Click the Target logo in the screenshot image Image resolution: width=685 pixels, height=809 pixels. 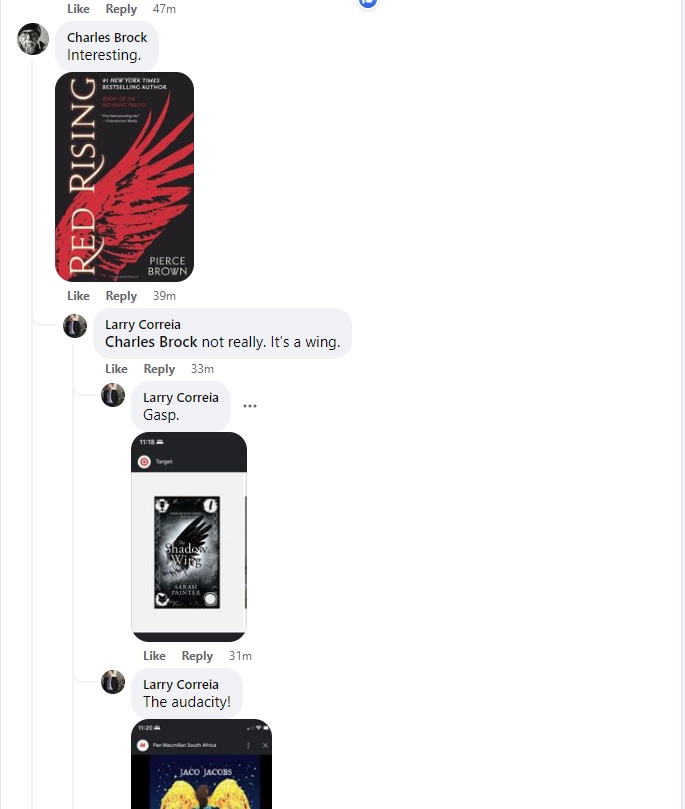tap(144, 462)
